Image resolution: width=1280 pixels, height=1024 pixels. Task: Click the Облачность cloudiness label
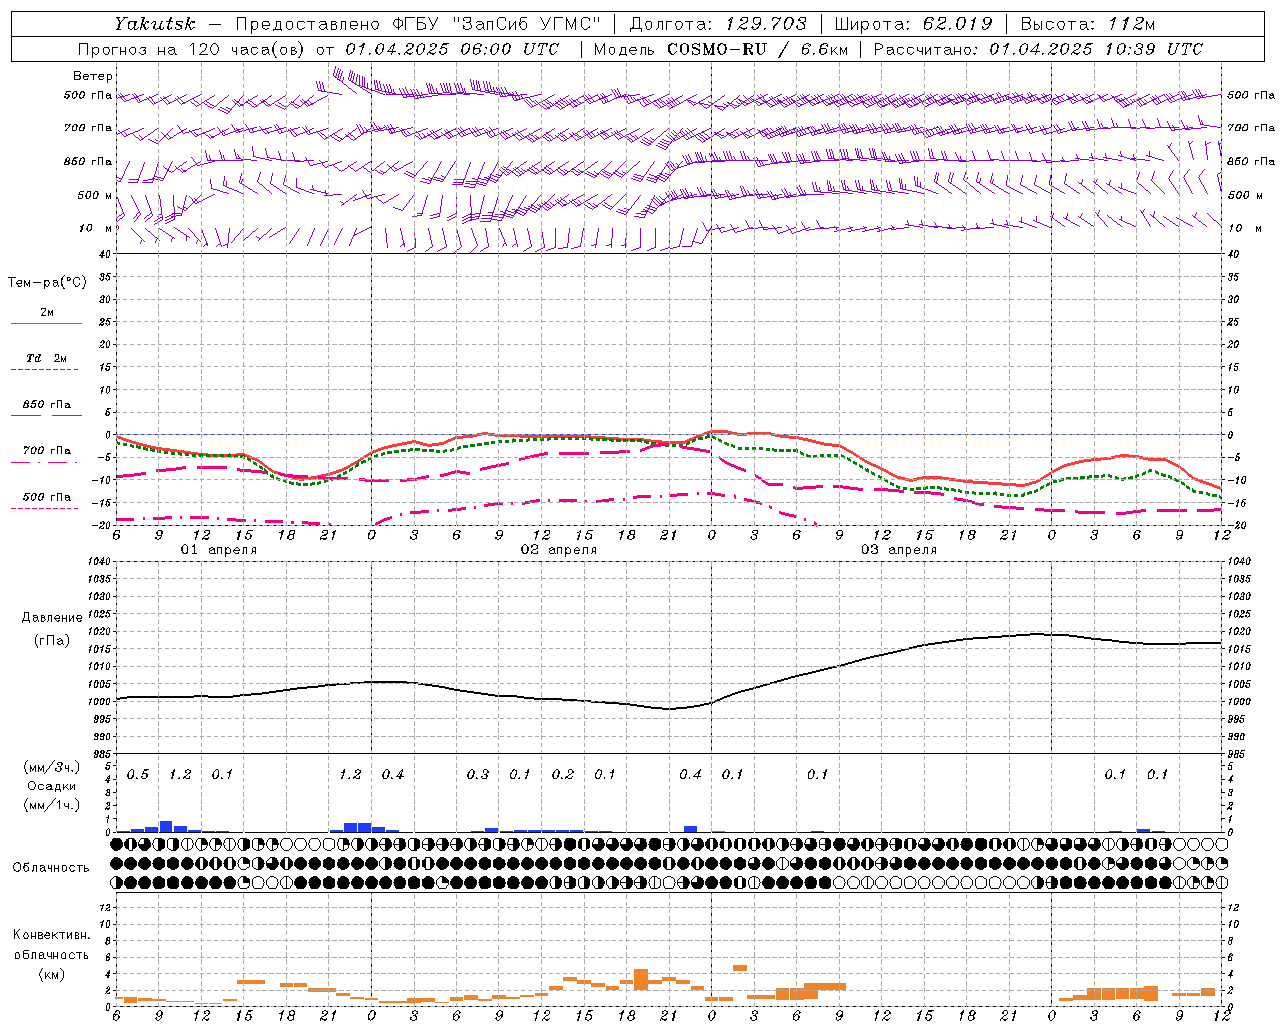[x=51, y=868]
